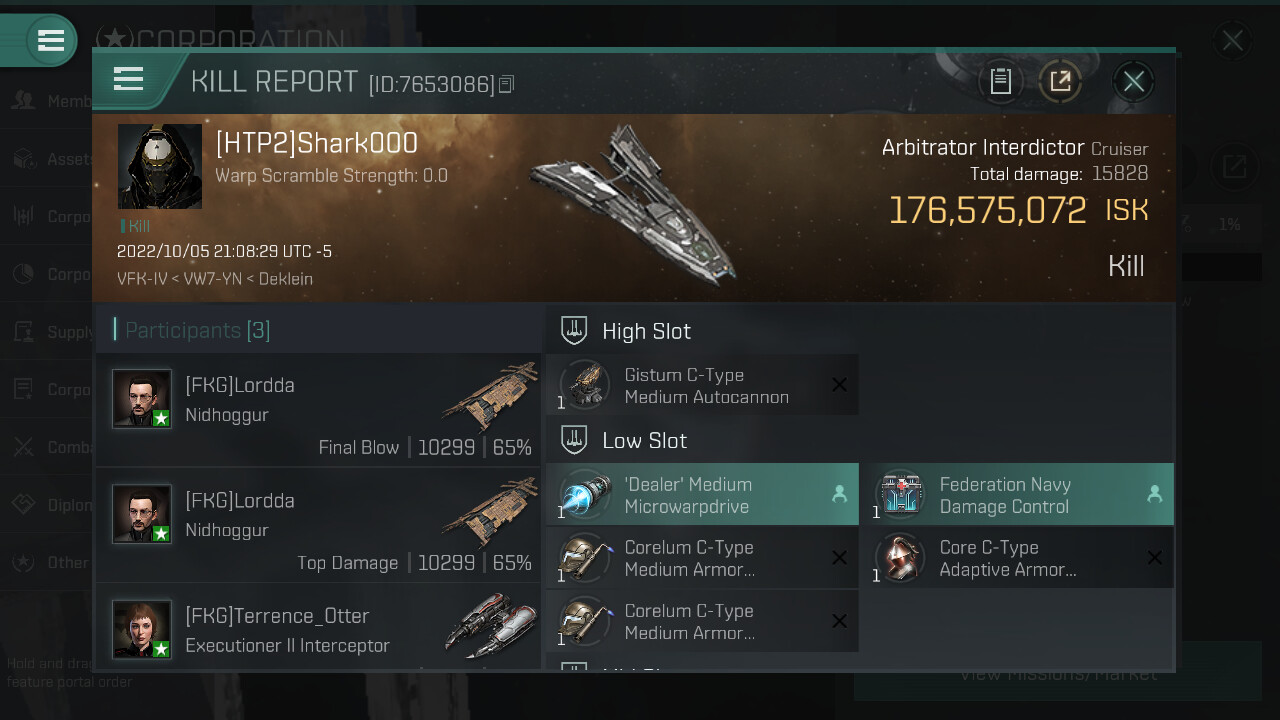Open Lordda Top Damage participant entry
Image resolution: width=1280 pixels, height=720 pixels.
pyautogui.click(x=318, y=525)
